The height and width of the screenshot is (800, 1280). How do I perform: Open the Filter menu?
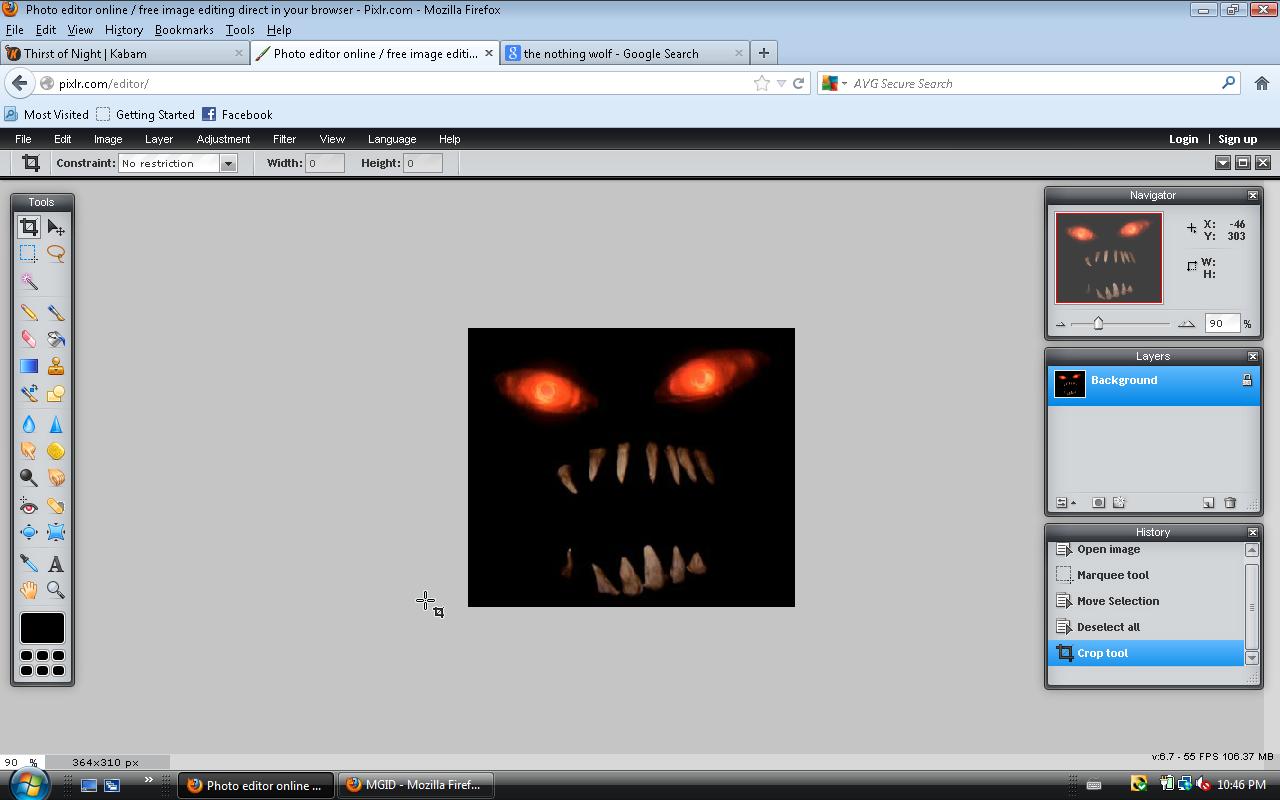point(284,139)
